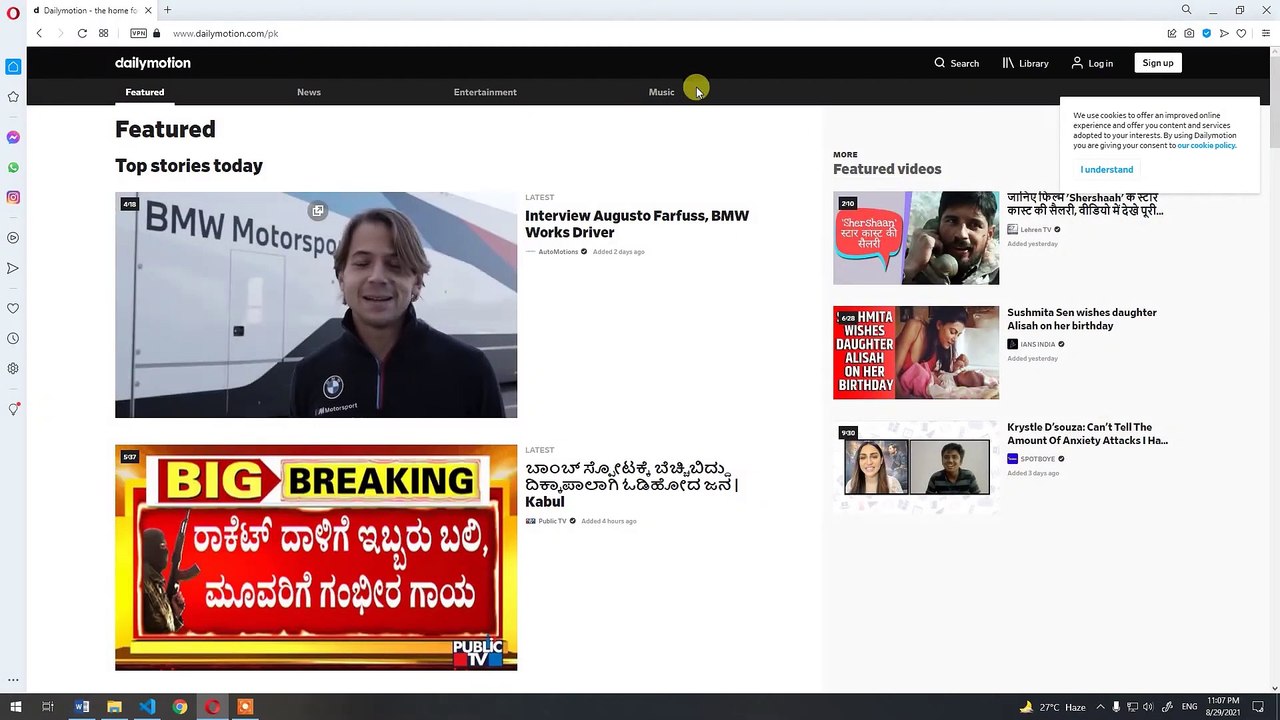Screen dimensions: 1280x720
Task: Open the Windows Start menu
Action: 15,707
